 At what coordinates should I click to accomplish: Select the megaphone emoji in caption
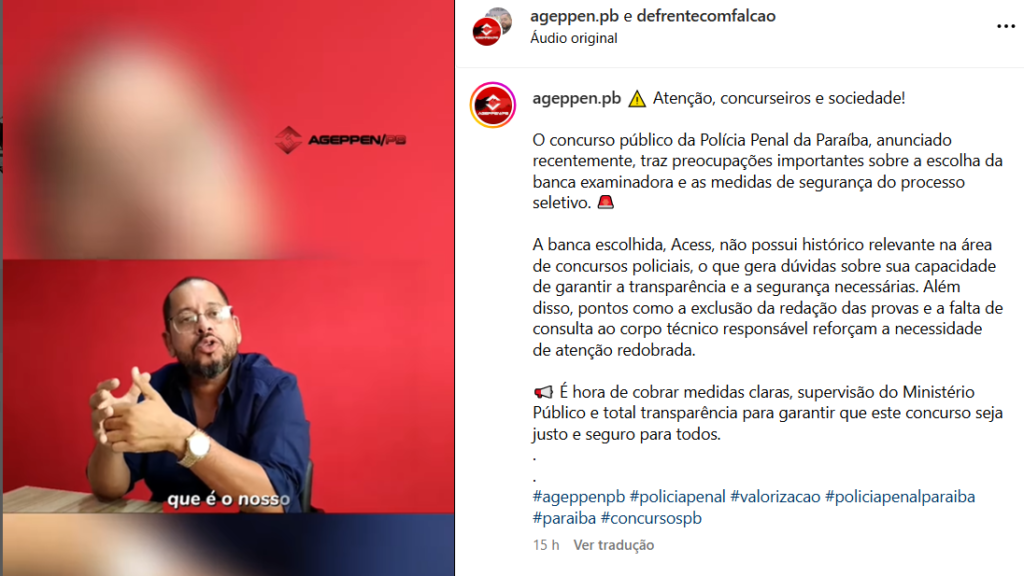pos(543,392)
